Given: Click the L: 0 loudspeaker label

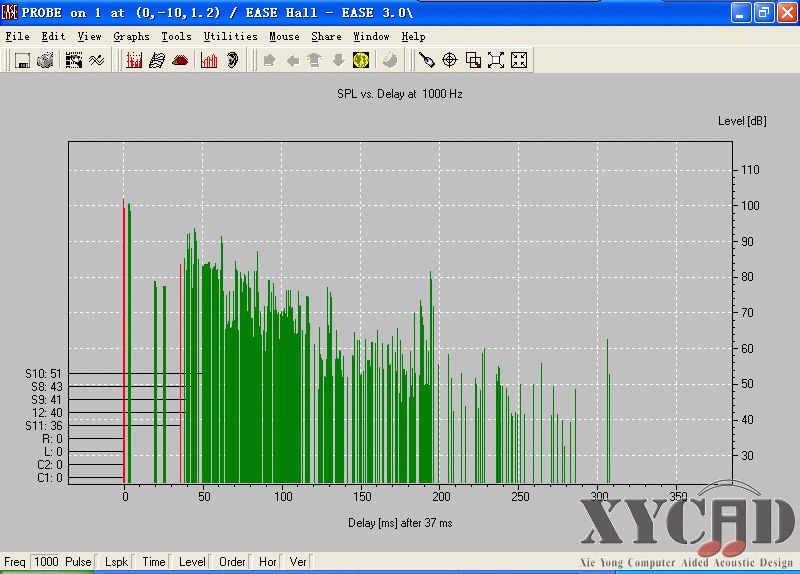Looking at the screenshot, I should pyautogui.click(x=53, y=452).
